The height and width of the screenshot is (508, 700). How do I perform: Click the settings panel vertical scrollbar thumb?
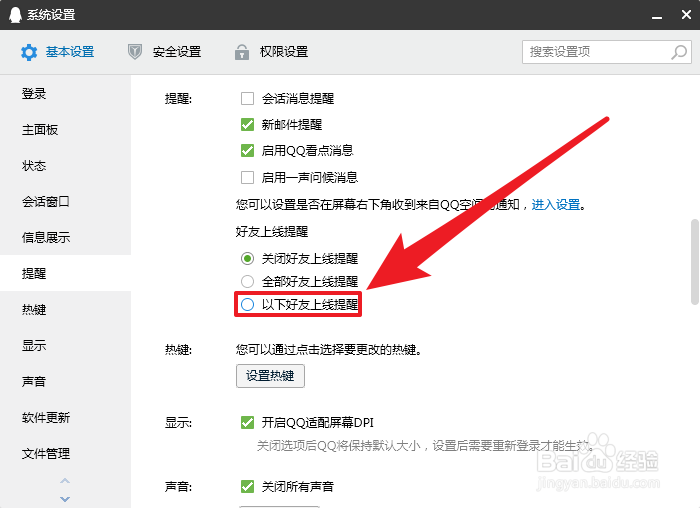tap(695, 262)
